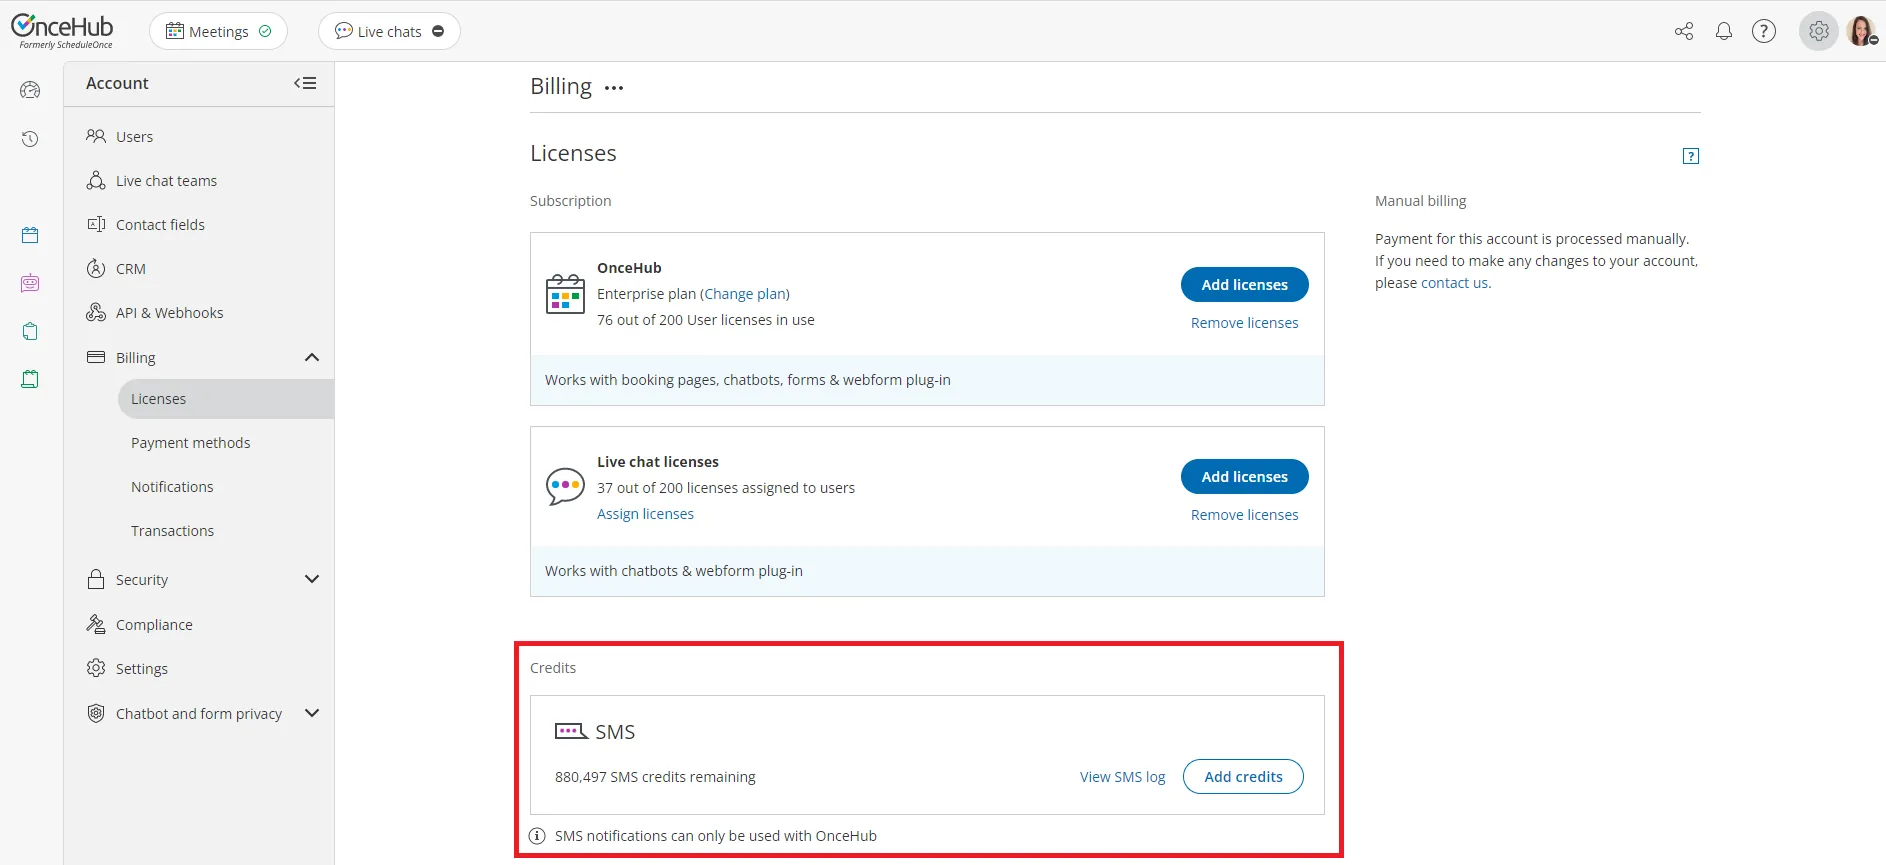The image size is (1886, 865).
Task: Click the OnceHub logo
Action: click(62, 31)
